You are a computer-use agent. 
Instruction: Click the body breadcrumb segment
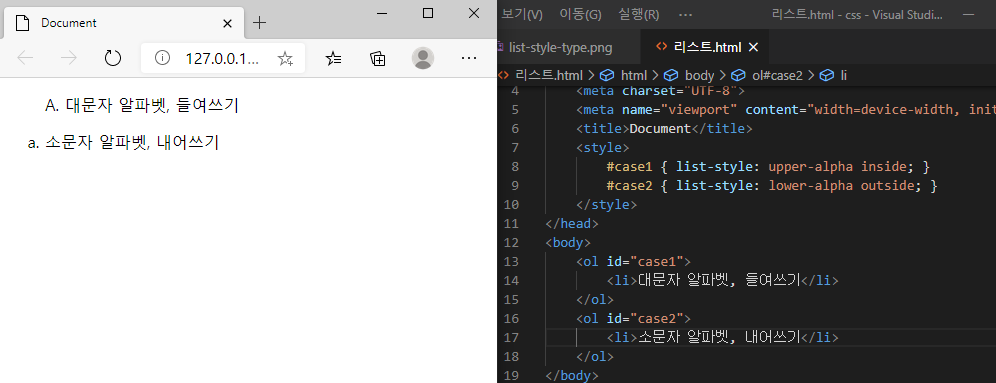(699, 76)
